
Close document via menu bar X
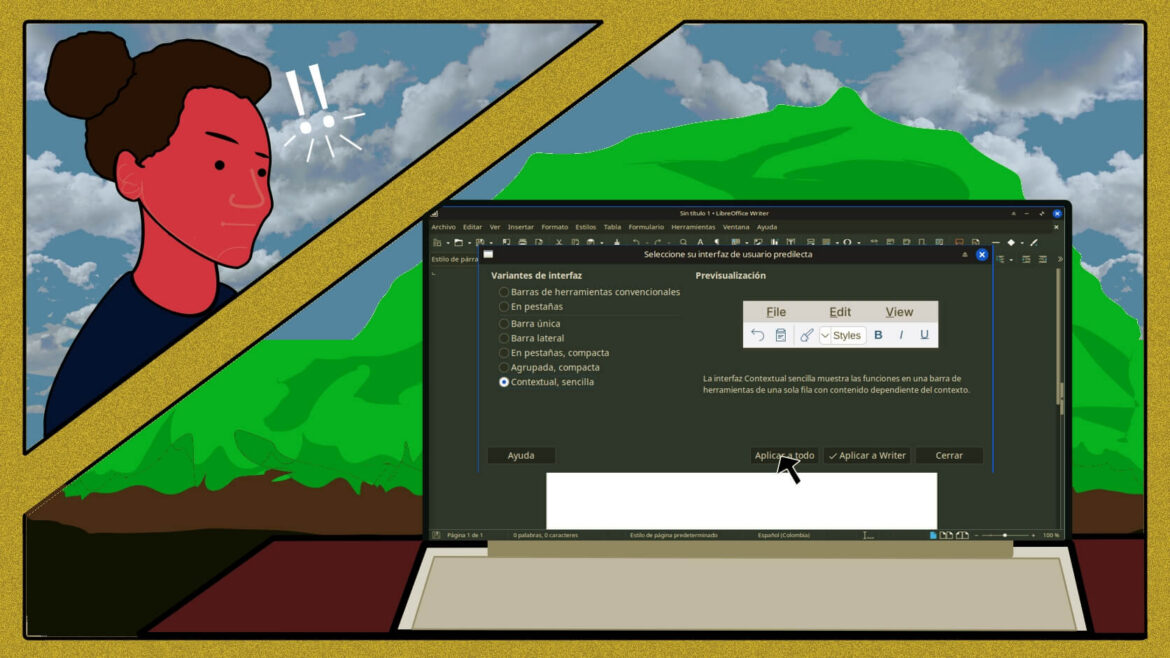coord(1056,227)
